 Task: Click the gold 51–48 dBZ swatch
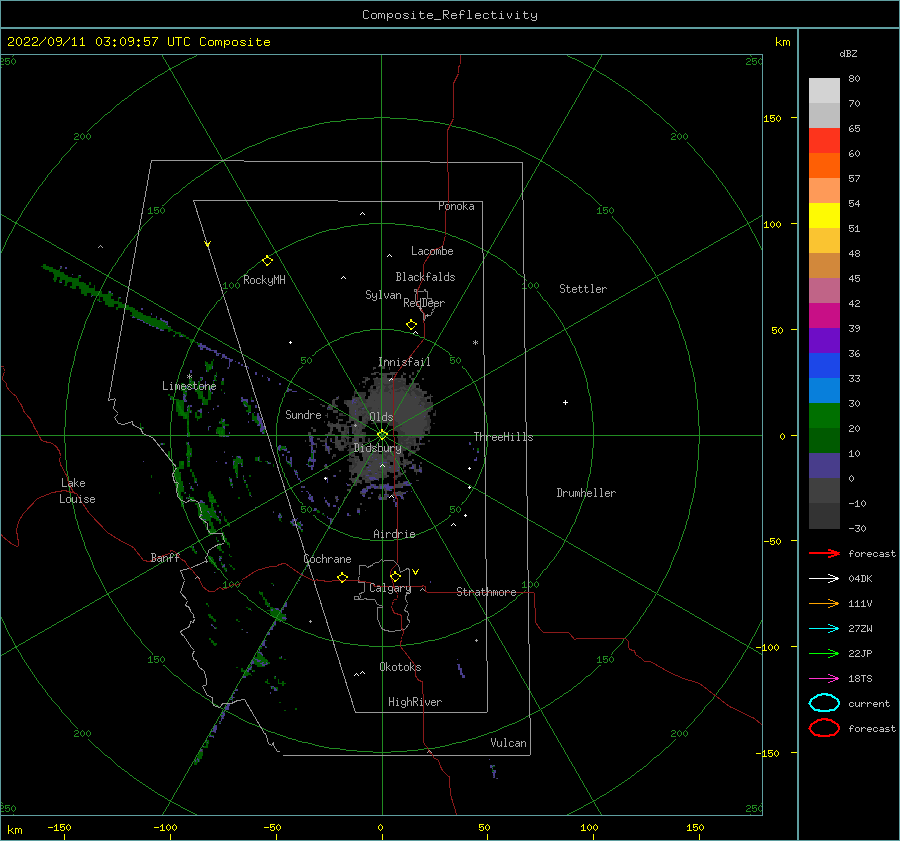pyautogui.click(x=824, y=241)
